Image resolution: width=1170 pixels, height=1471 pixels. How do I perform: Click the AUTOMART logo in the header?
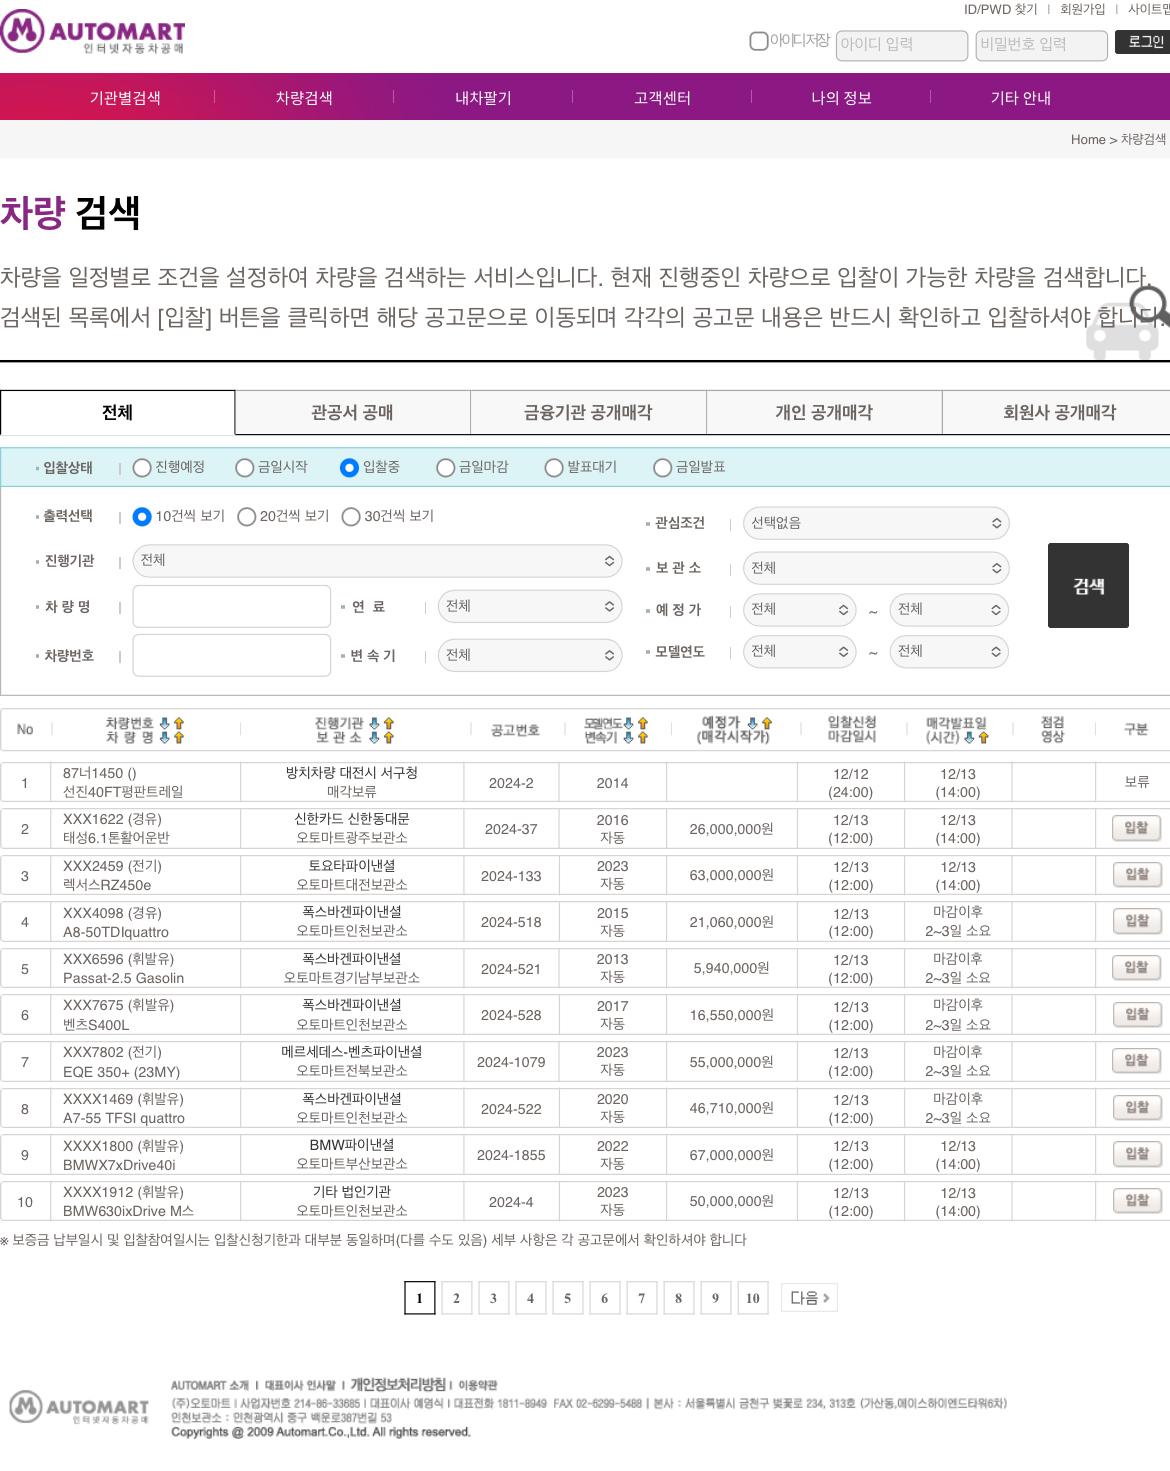(93, 32)
